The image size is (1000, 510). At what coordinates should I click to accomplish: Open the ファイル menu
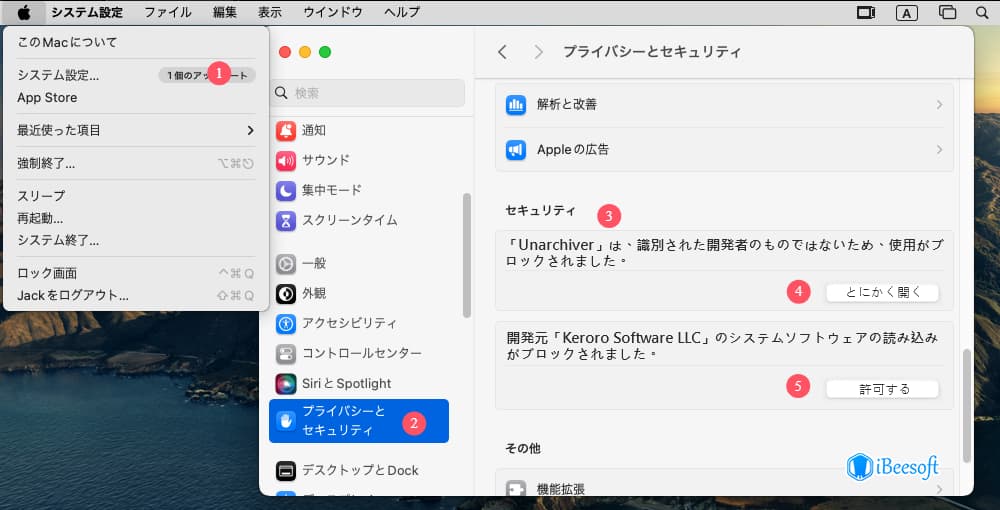[x=168, y=12]
